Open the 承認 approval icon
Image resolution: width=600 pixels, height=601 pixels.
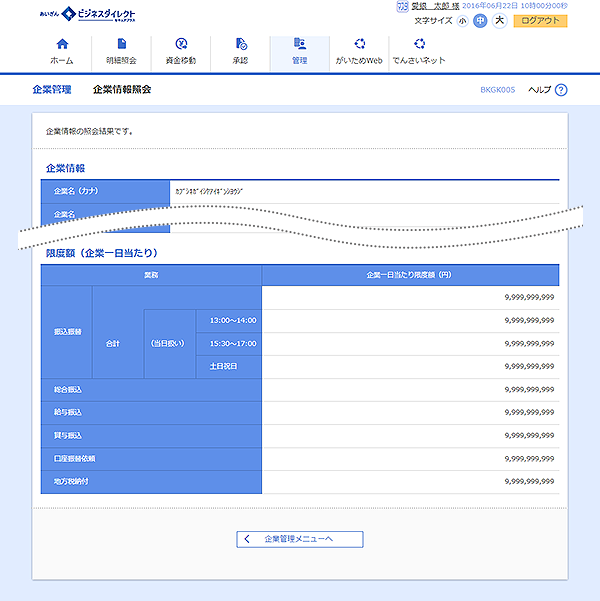[x=241, y=44]
